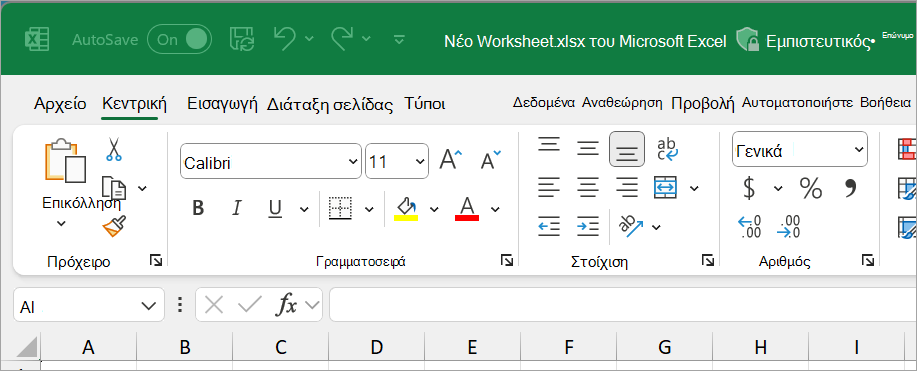Image resolution: width=917 pixels, height=371 pixels.
Task: Open the Διάταξη σελίδας tab
Action: 330,105
